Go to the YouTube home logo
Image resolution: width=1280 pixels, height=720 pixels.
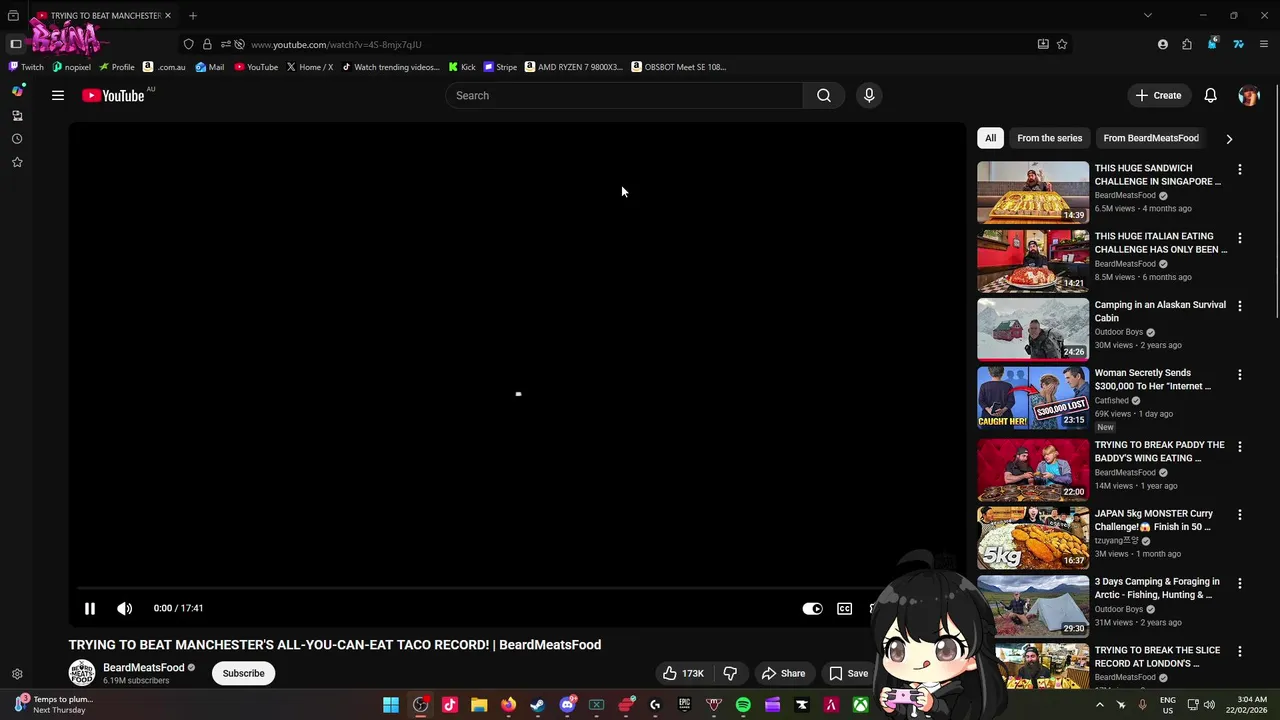point(113,96)
